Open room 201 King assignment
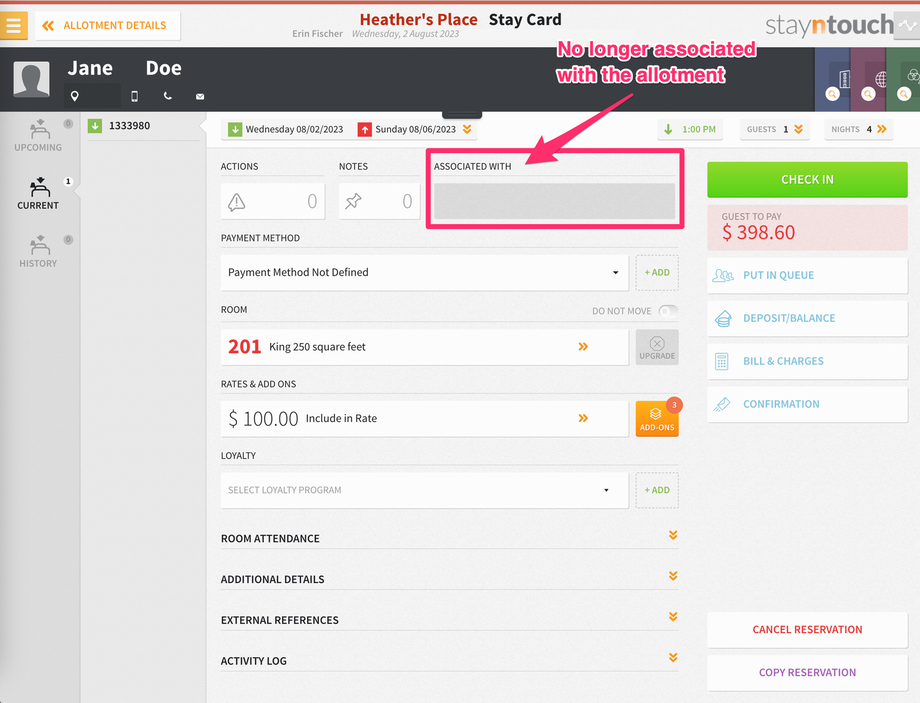The image size is (920, 703). [x=424, y=347]
